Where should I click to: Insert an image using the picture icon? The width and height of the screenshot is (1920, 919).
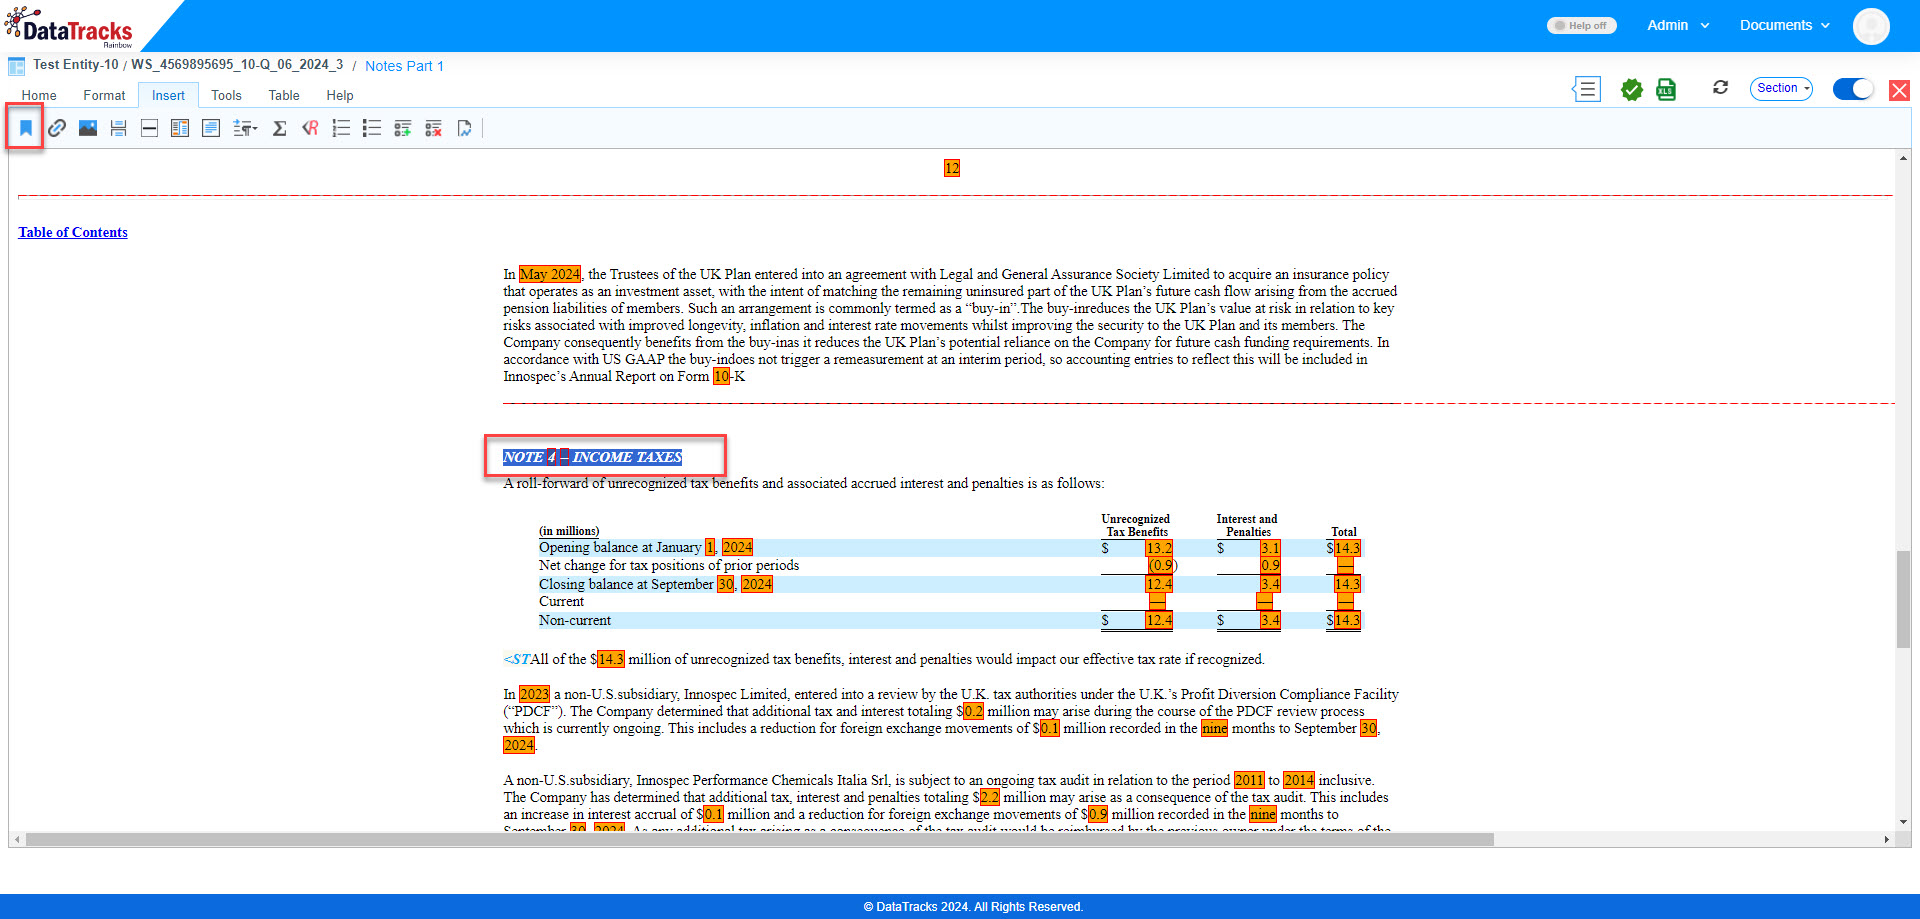88,128
